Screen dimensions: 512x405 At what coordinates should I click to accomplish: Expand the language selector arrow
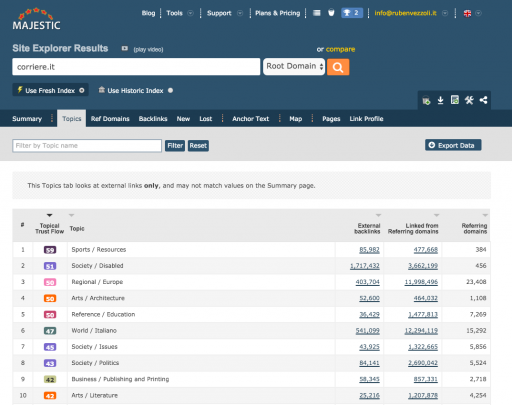pos(478,13)
